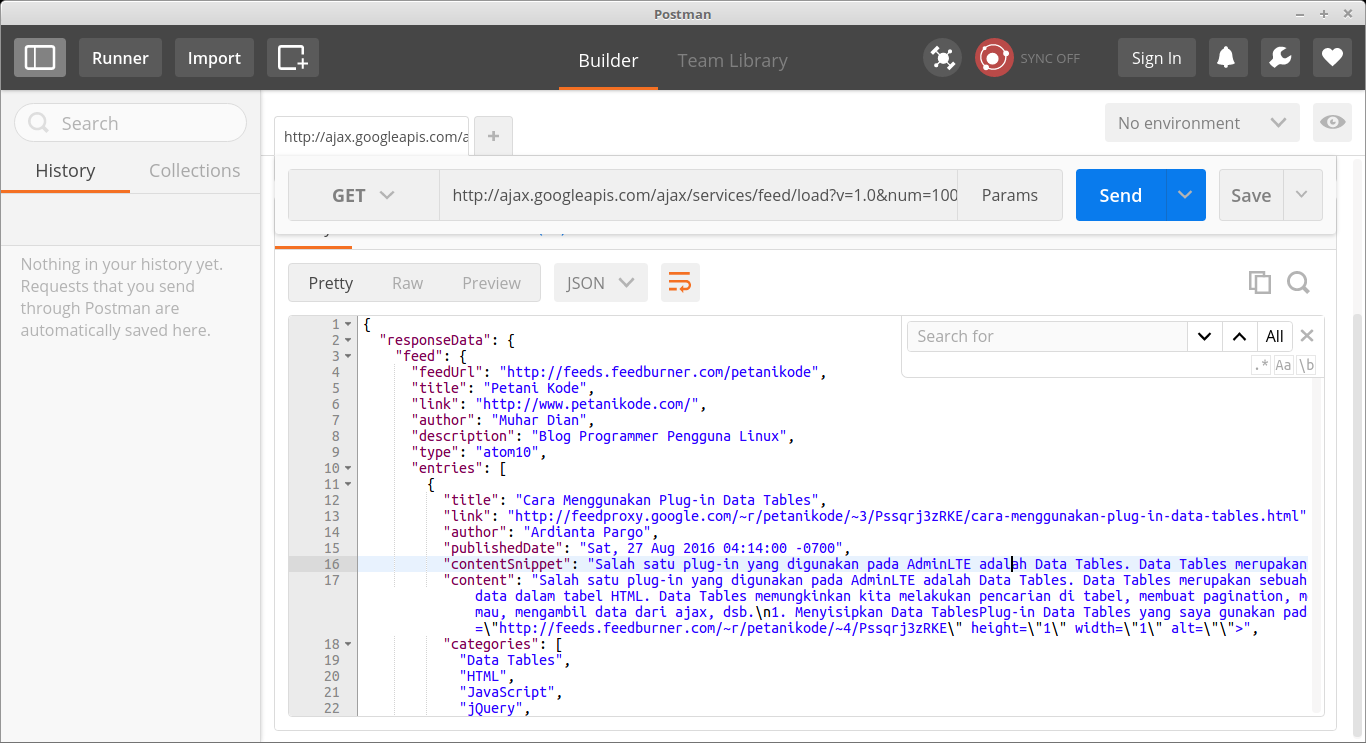This screenshot has height=743, width=1366.
Task: Open the Params editor
Action: [x=1010, y=195]
